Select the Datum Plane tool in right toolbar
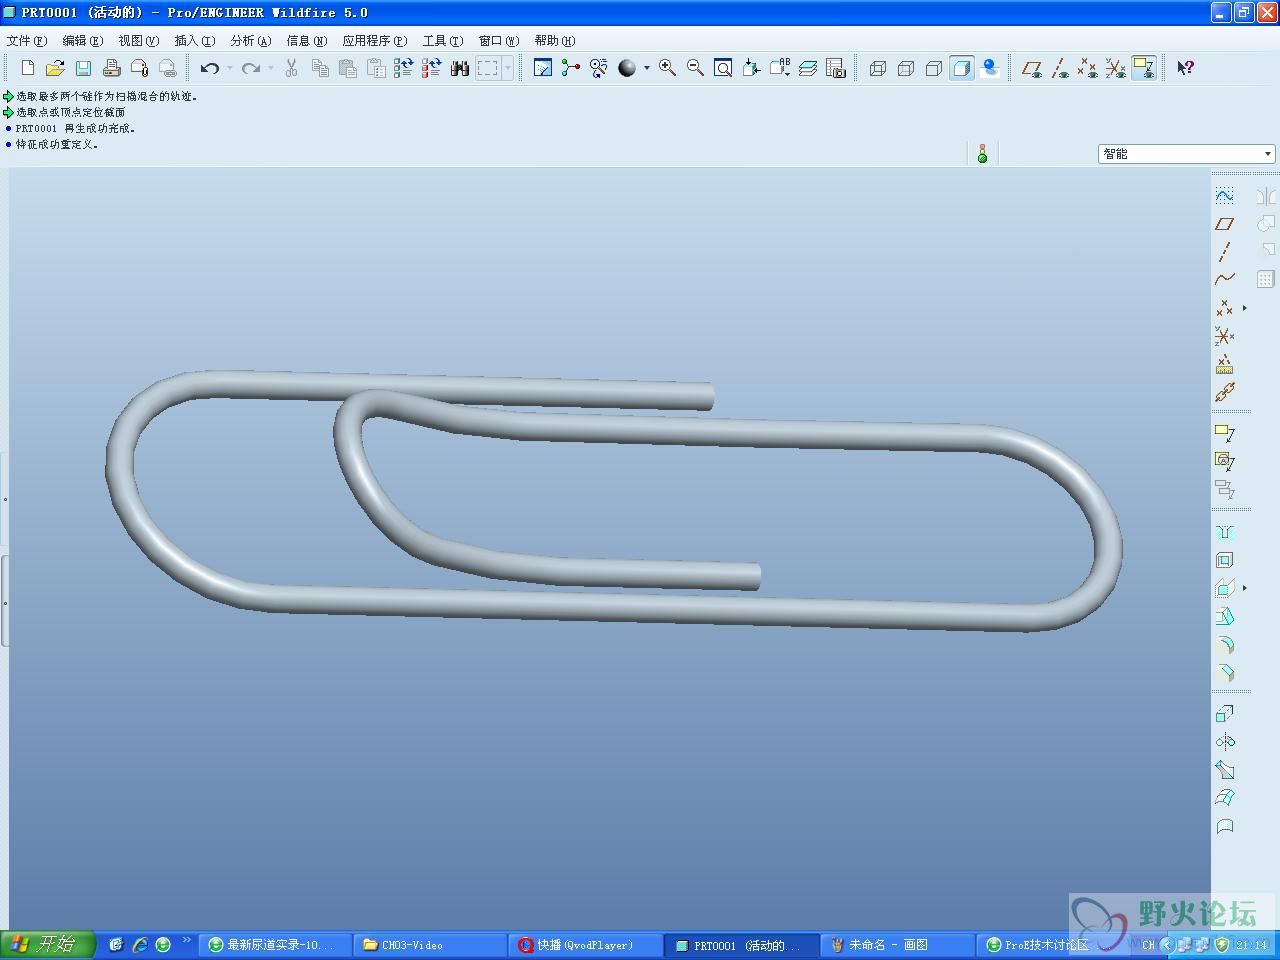Viewport: 1280px width, 960px height. (x=1225, y=223)
